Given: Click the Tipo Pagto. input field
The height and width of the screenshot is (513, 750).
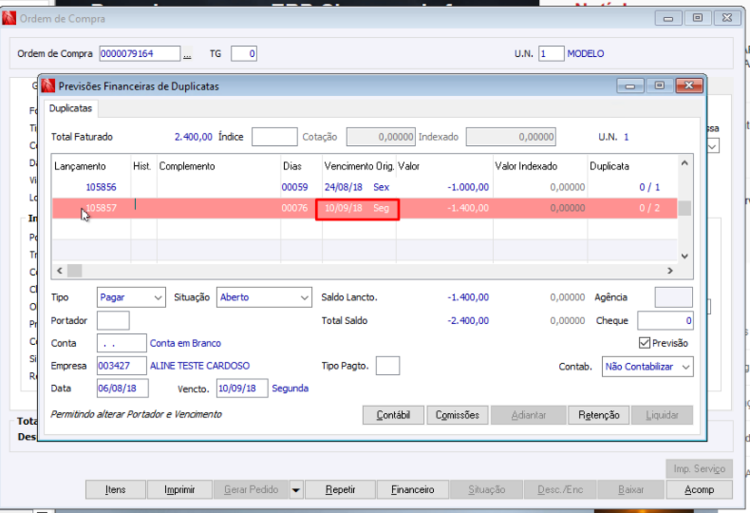Looking at the screenshot, I should [x=388, y=366].
